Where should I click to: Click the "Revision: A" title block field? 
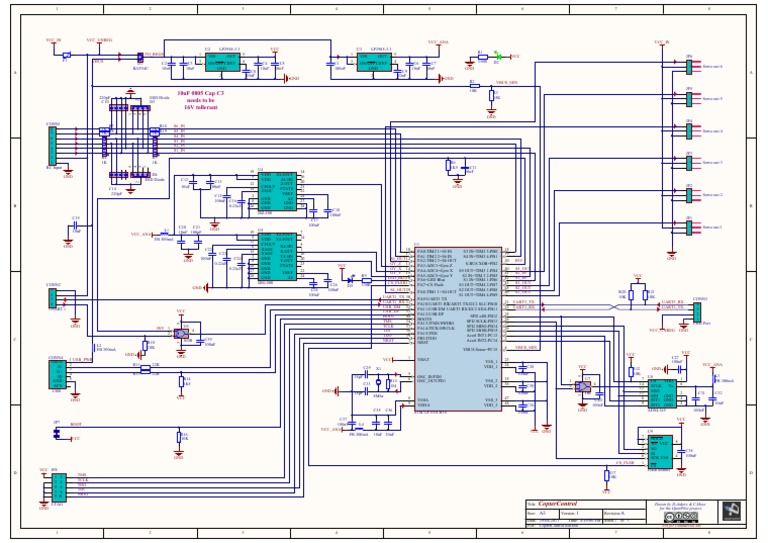(624, 513)
